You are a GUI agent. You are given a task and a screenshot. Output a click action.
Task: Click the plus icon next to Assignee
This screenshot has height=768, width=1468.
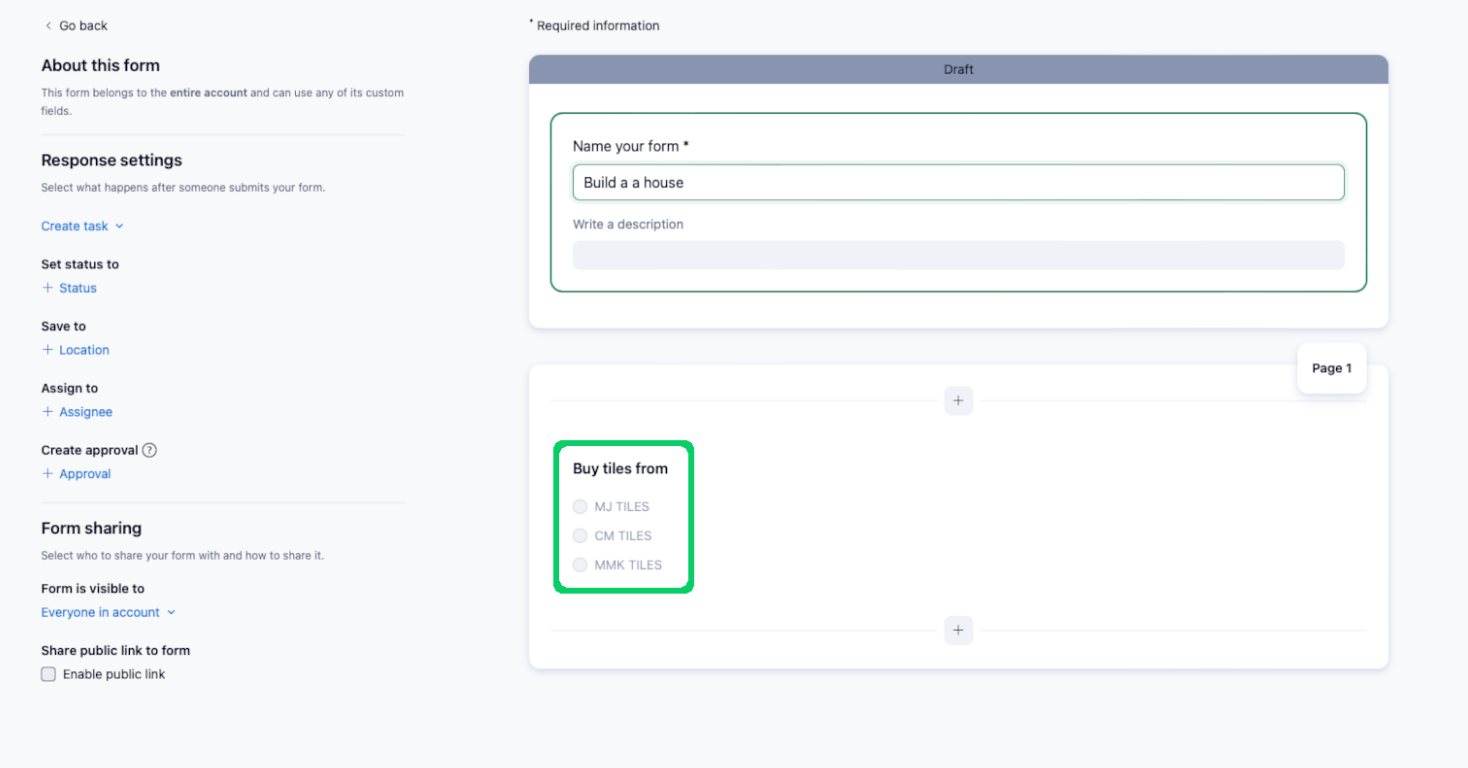[47, 412]
